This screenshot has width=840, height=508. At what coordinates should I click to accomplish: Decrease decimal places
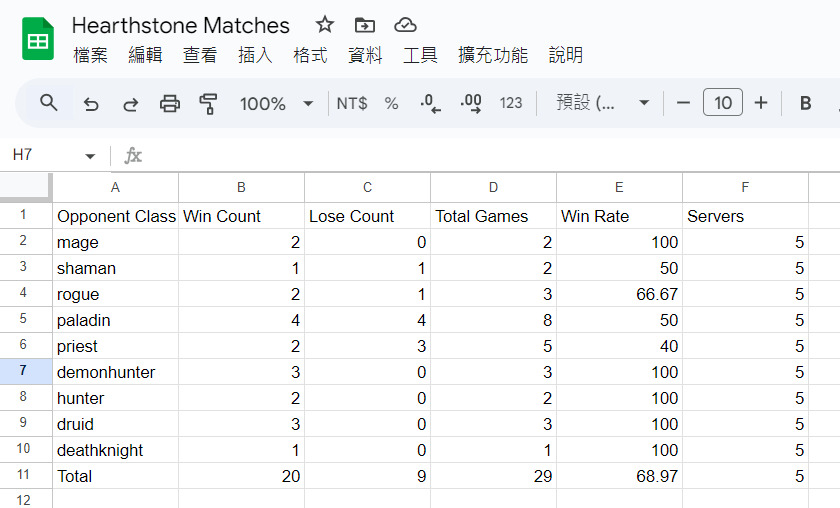point(430,103)
